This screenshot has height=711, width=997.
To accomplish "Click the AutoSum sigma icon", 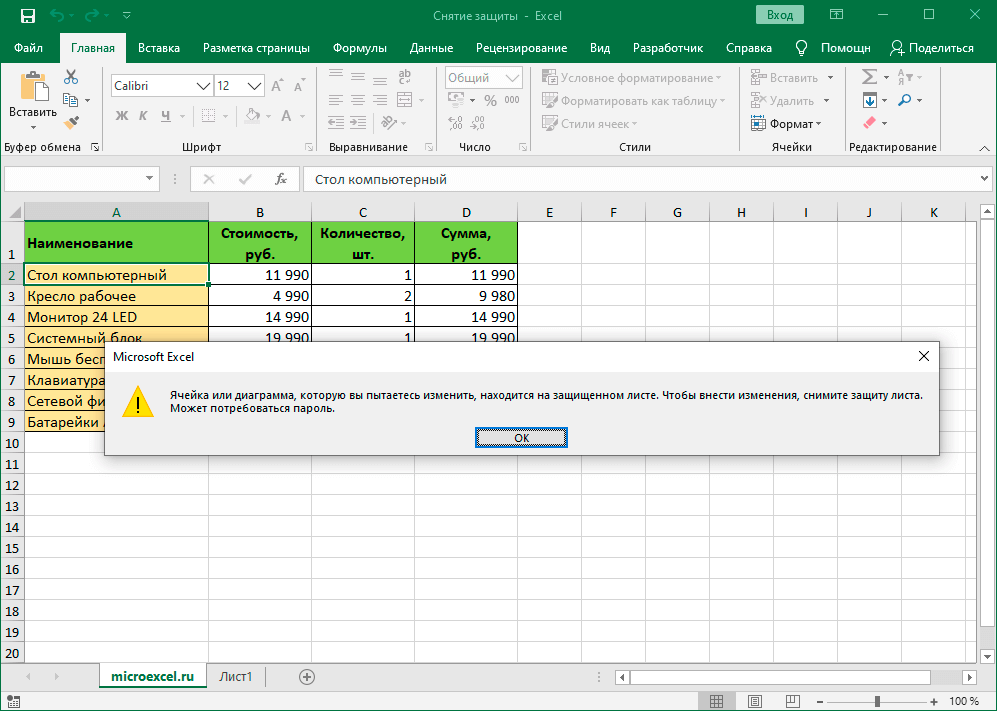I will tap(869, 78).
